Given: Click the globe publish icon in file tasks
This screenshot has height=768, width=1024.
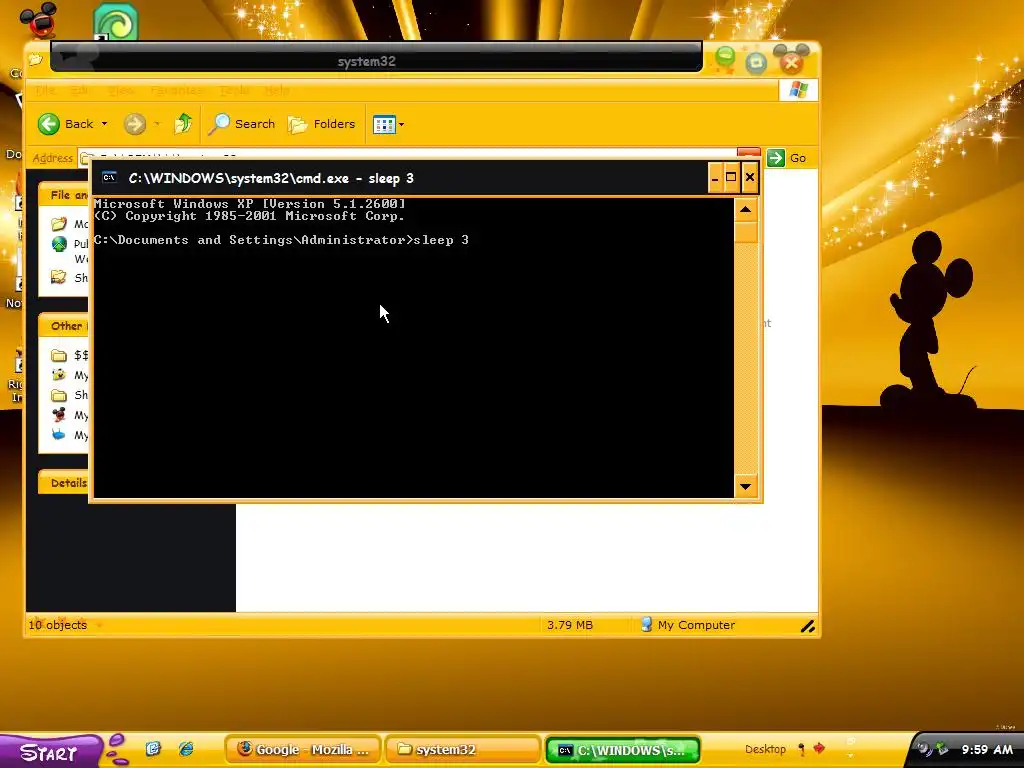Looking at the screenshot, I should 59,244.
